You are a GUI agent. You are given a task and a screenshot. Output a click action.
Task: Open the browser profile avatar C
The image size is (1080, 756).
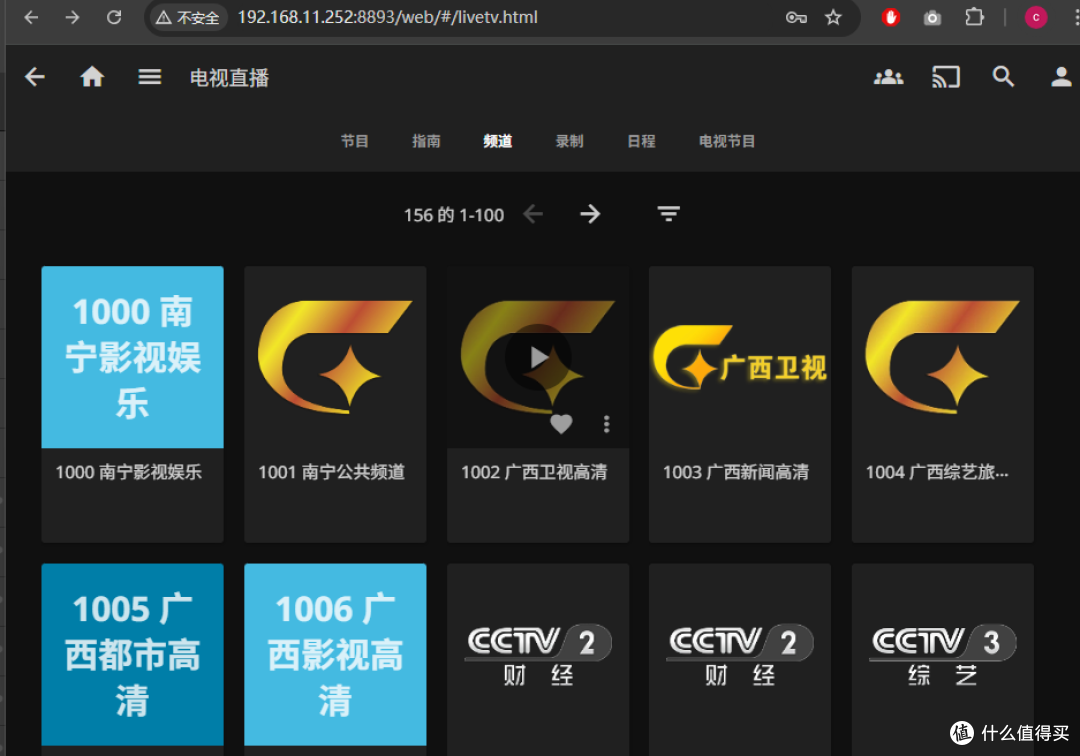[x=1036, y=17]
